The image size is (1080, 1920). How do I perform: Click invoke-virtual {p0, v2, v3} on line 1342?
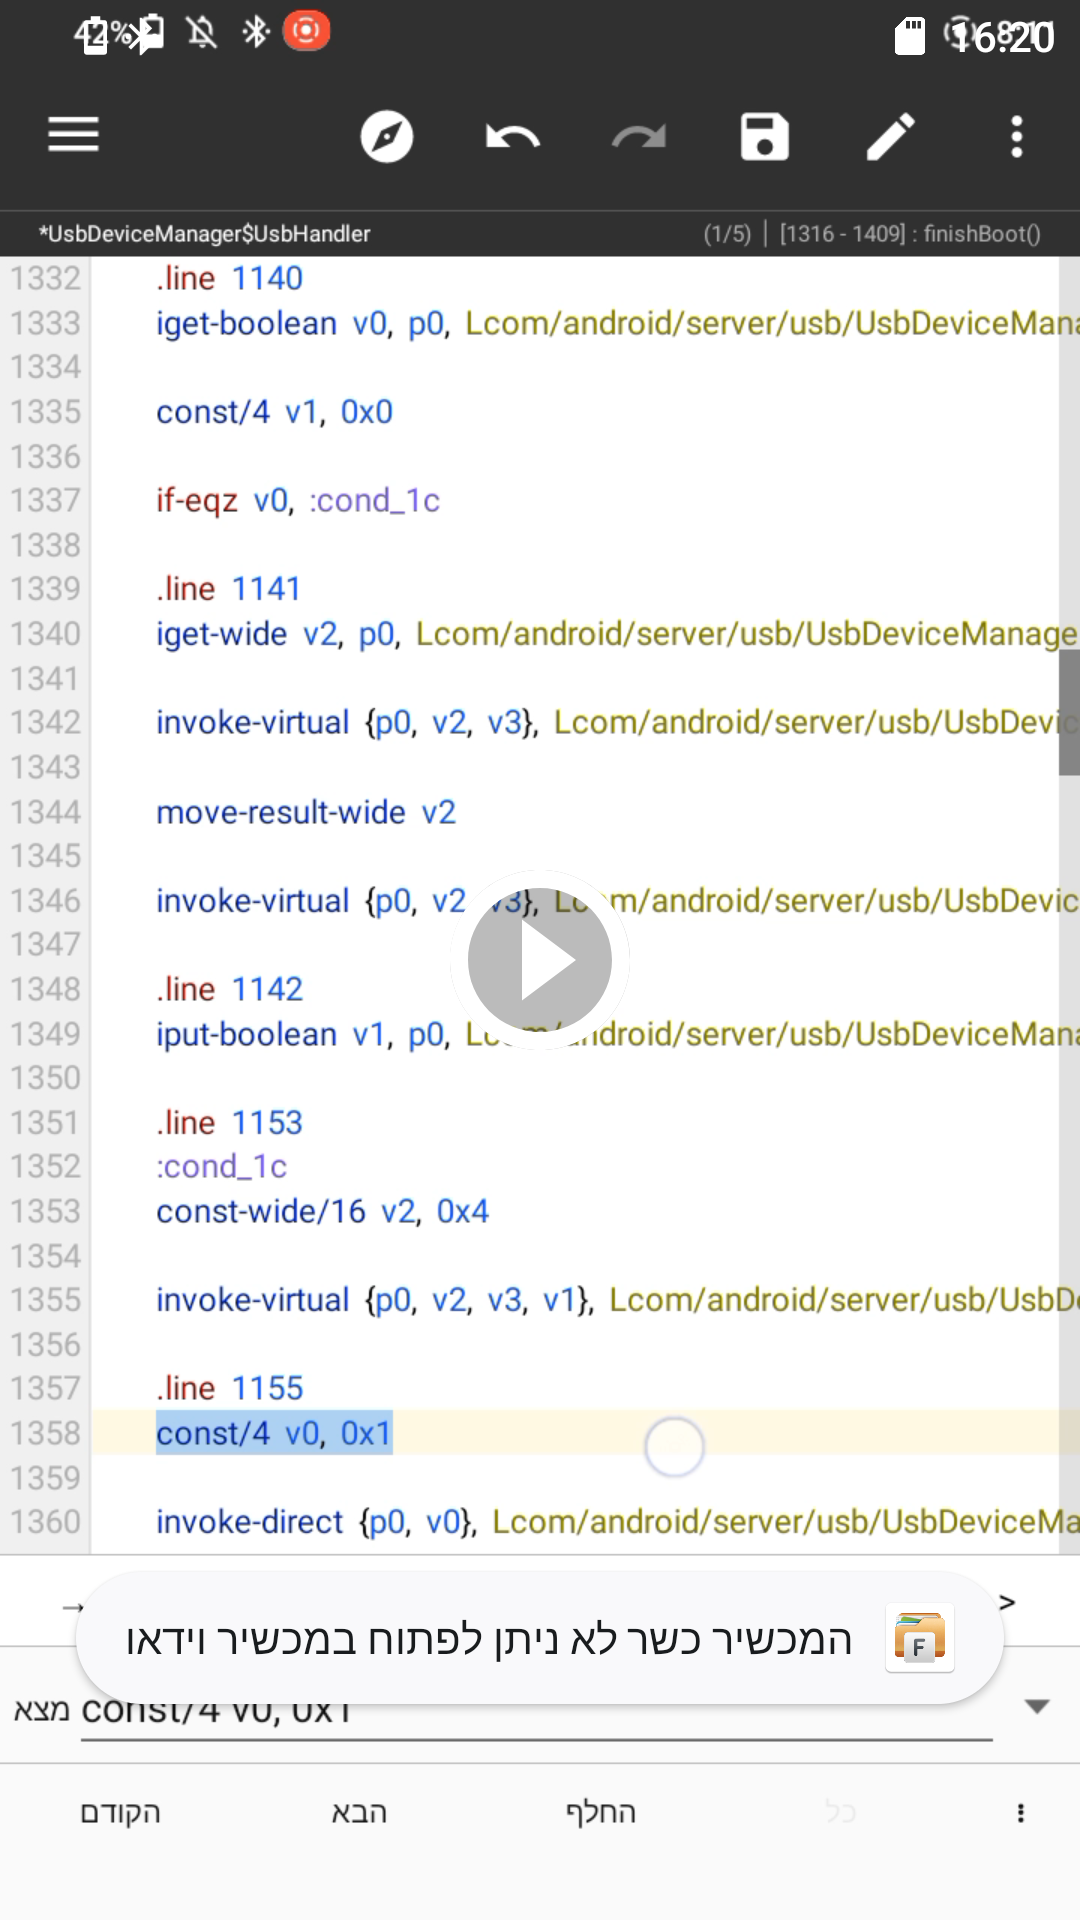click(617, 722)
